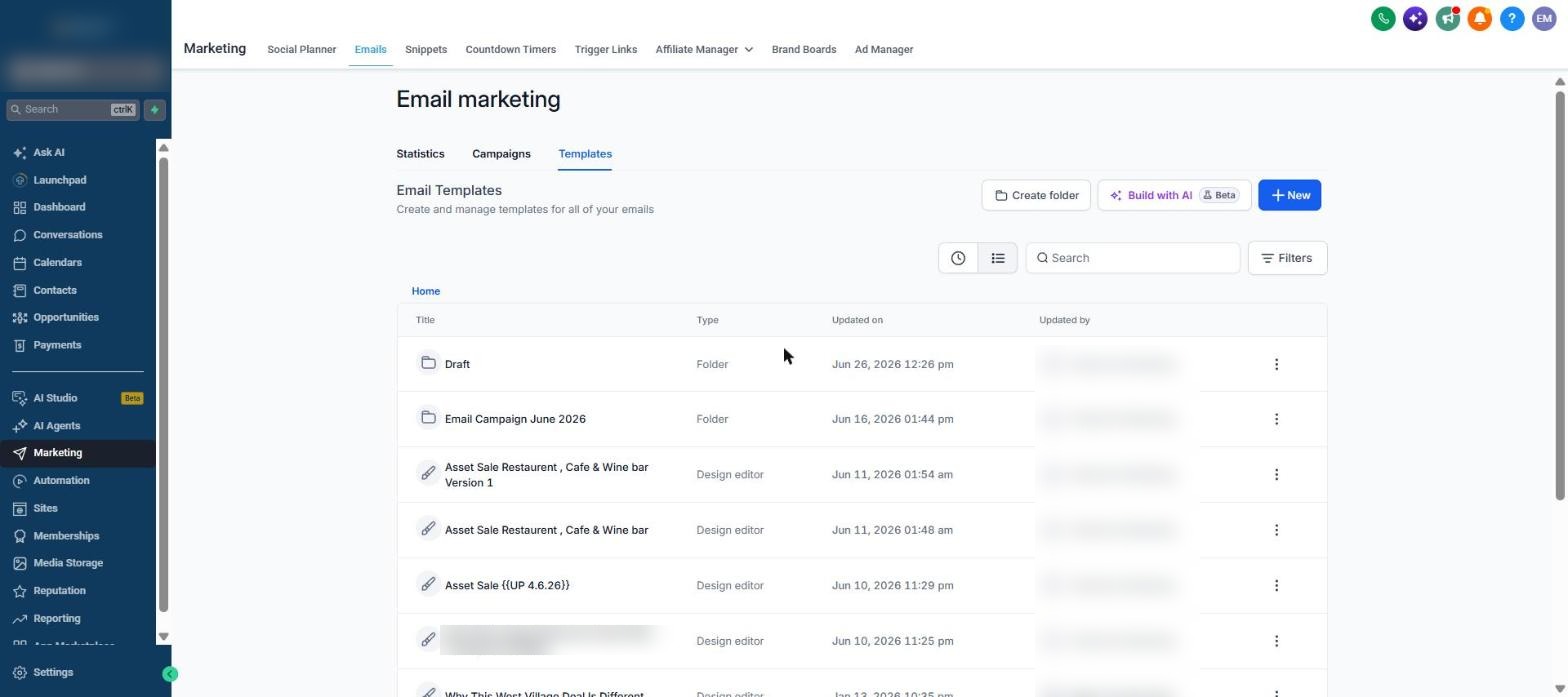
Task: Click the Draft folder icon
Action: coord(428,363)
